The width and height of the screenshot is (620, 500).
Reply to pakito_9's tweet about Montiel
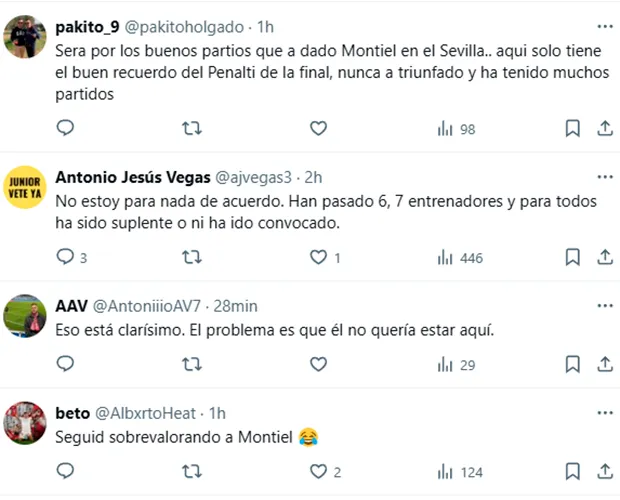(65, 128)
